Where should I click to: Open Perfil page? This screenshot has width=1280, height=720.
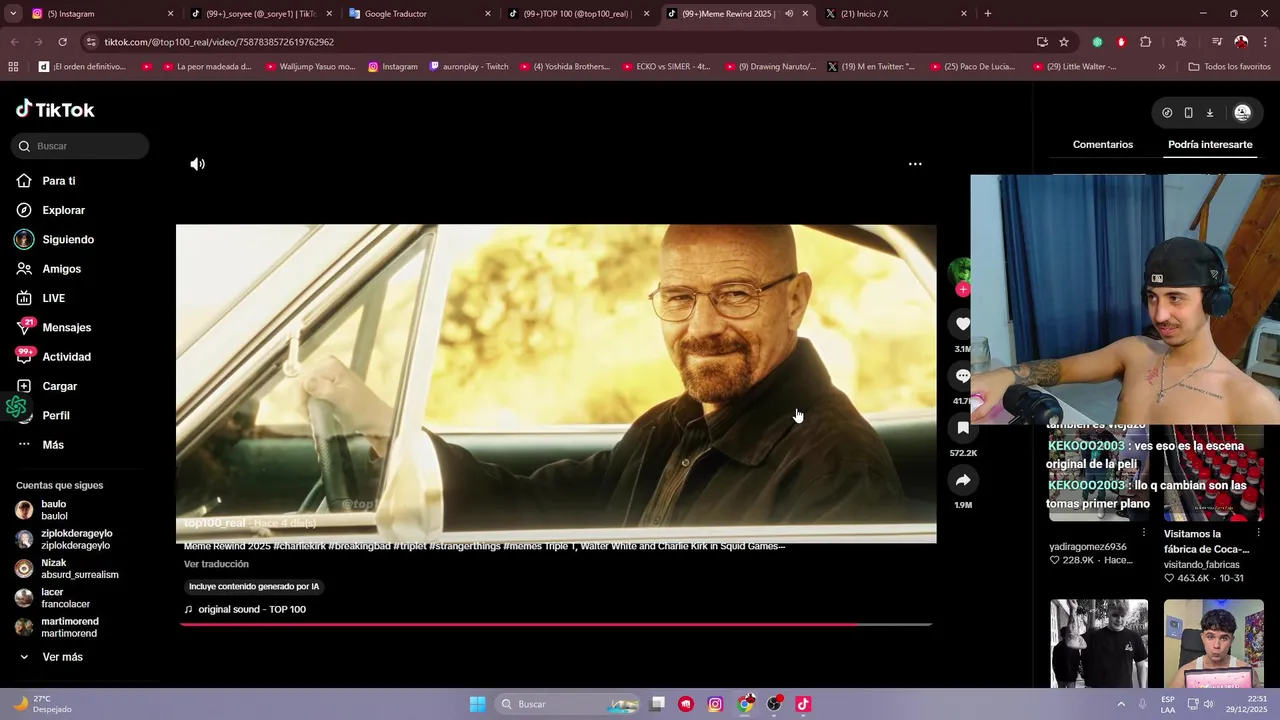click(55, 415)
